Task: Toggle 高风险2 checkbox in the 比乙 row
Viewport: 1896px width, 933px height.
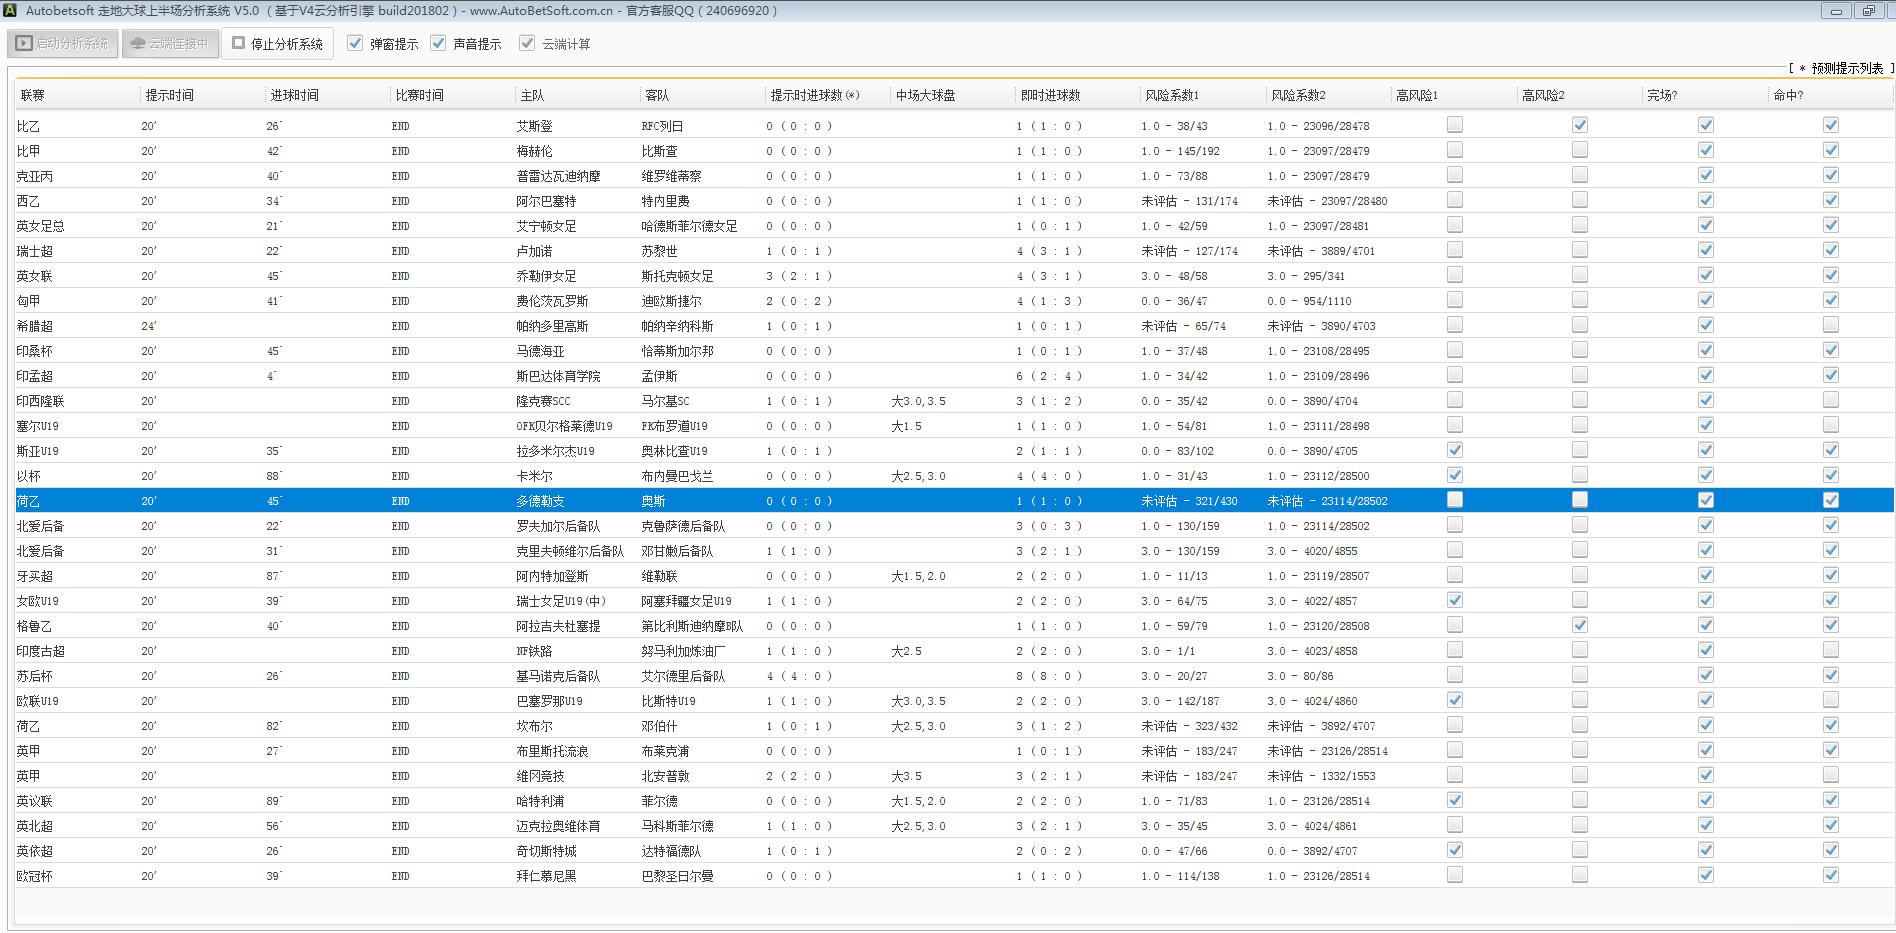Action: 1580,125
